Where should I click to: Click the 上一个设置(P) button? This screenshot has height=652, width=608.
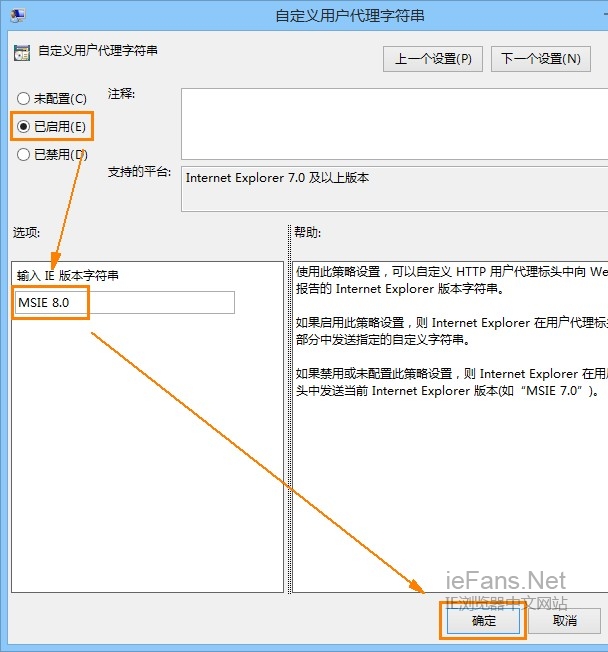tap(433, 59)
